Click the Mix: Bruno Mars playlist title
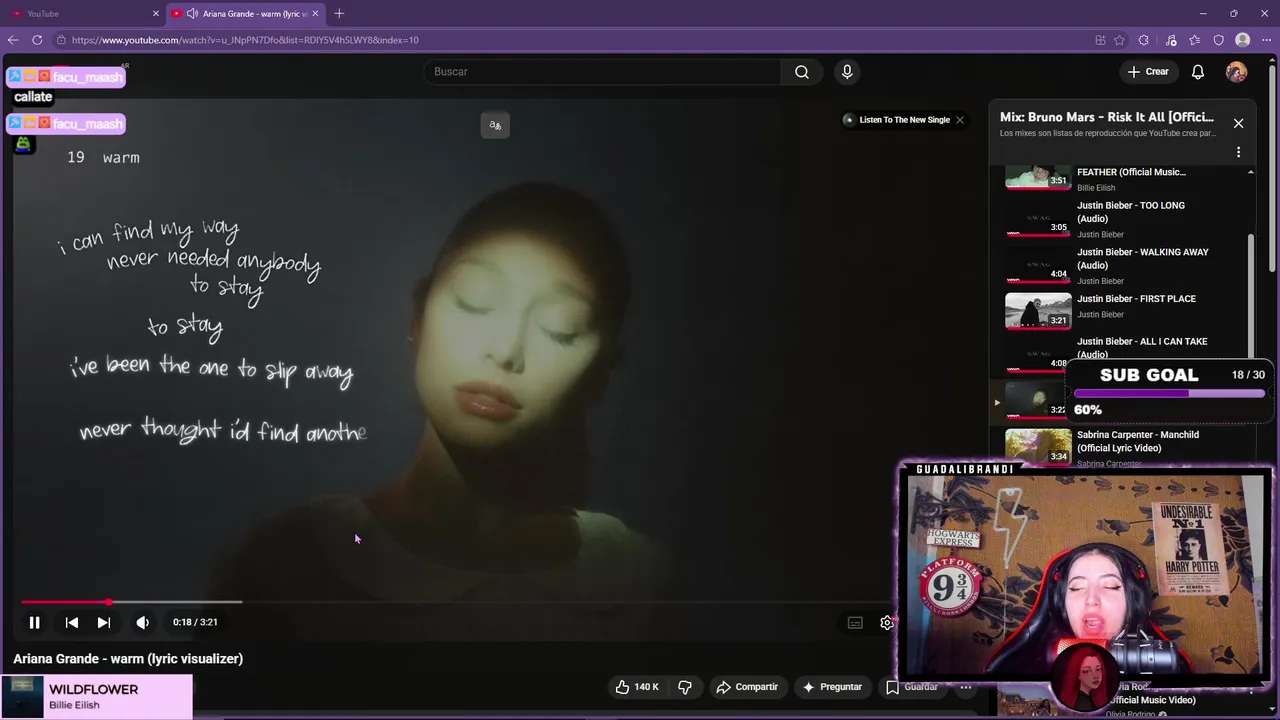The height and width of the screenshot is (720, 1280). [x=1107, y=117]
